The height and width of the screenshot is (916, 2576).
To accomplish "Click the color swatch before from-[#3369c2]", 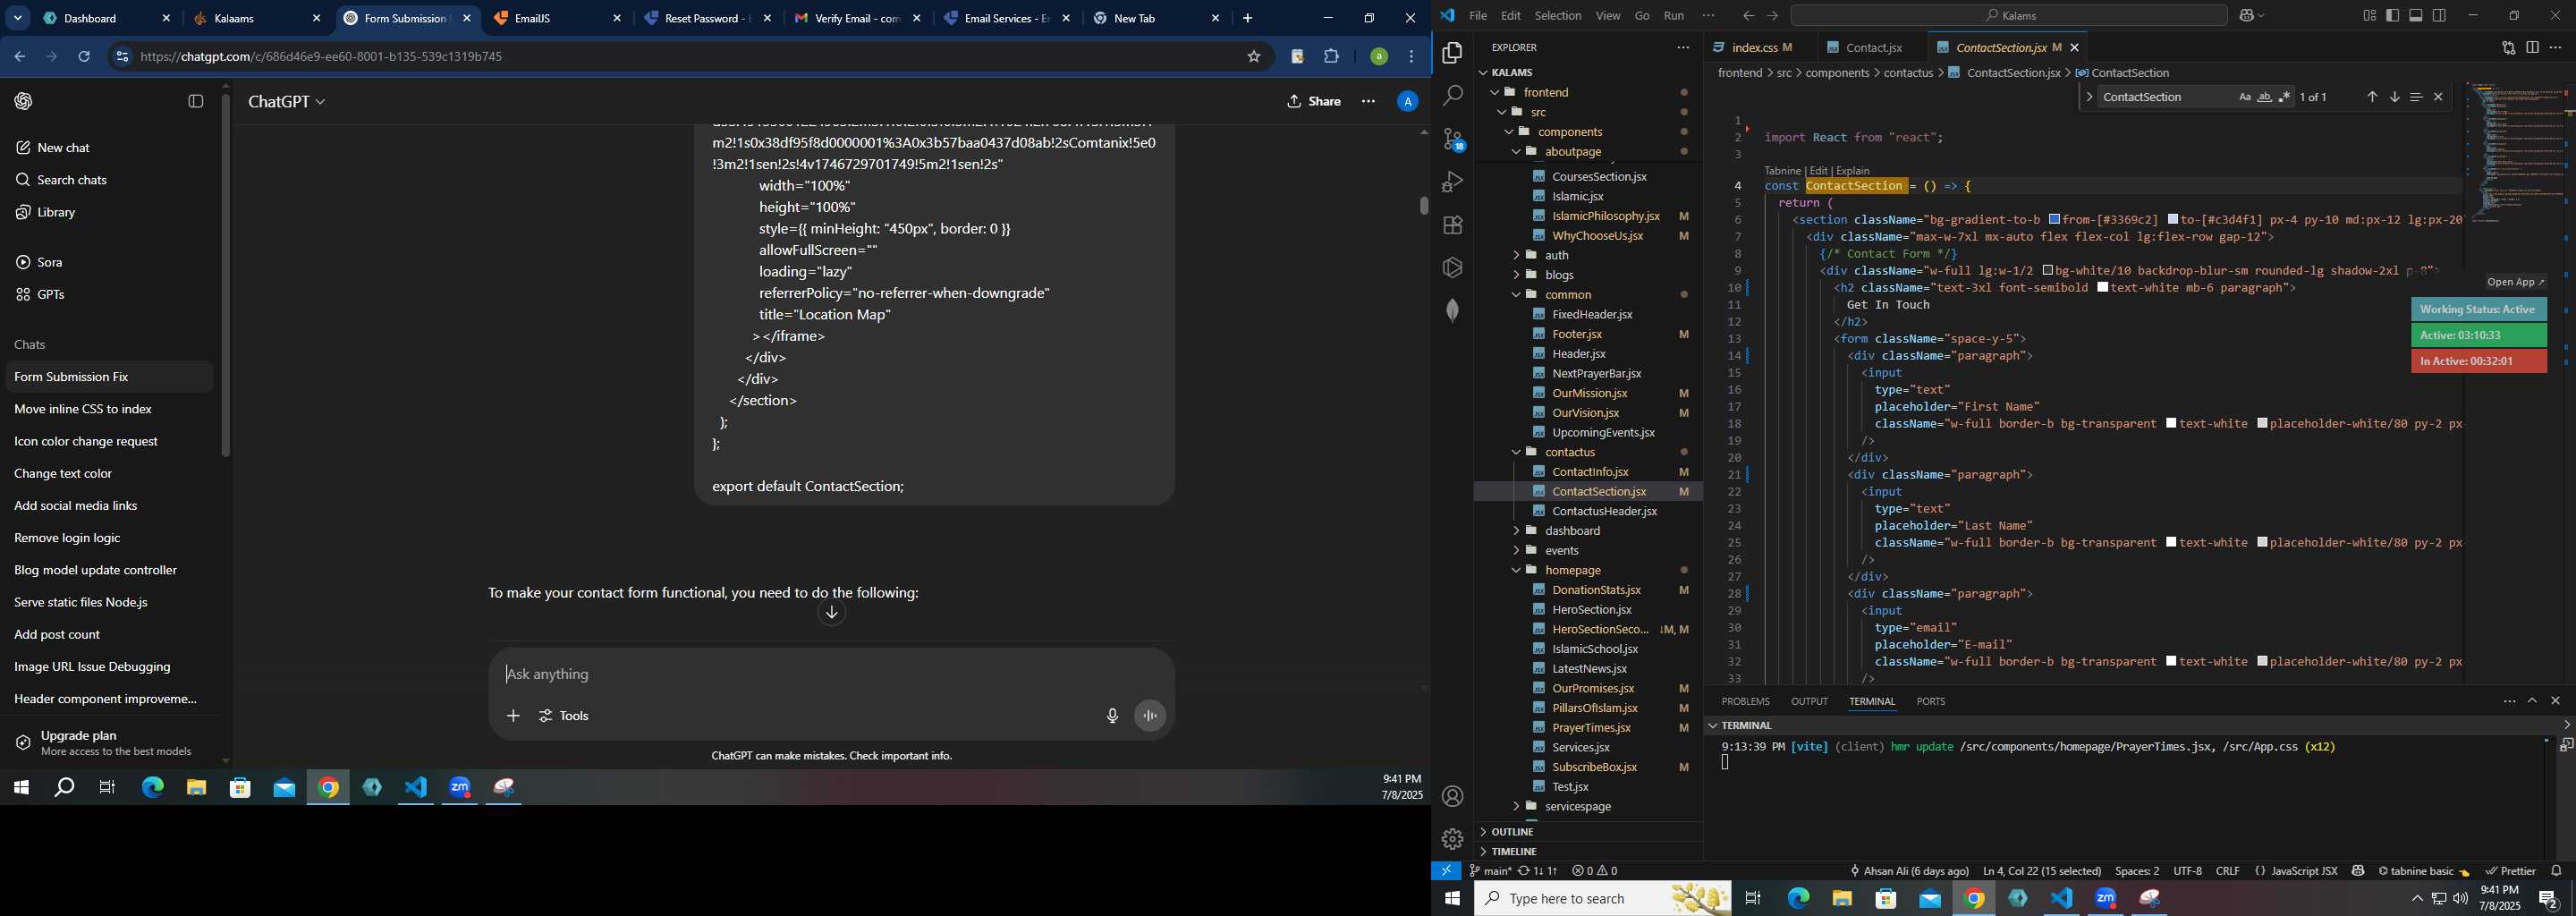I will click(2054, 219).
